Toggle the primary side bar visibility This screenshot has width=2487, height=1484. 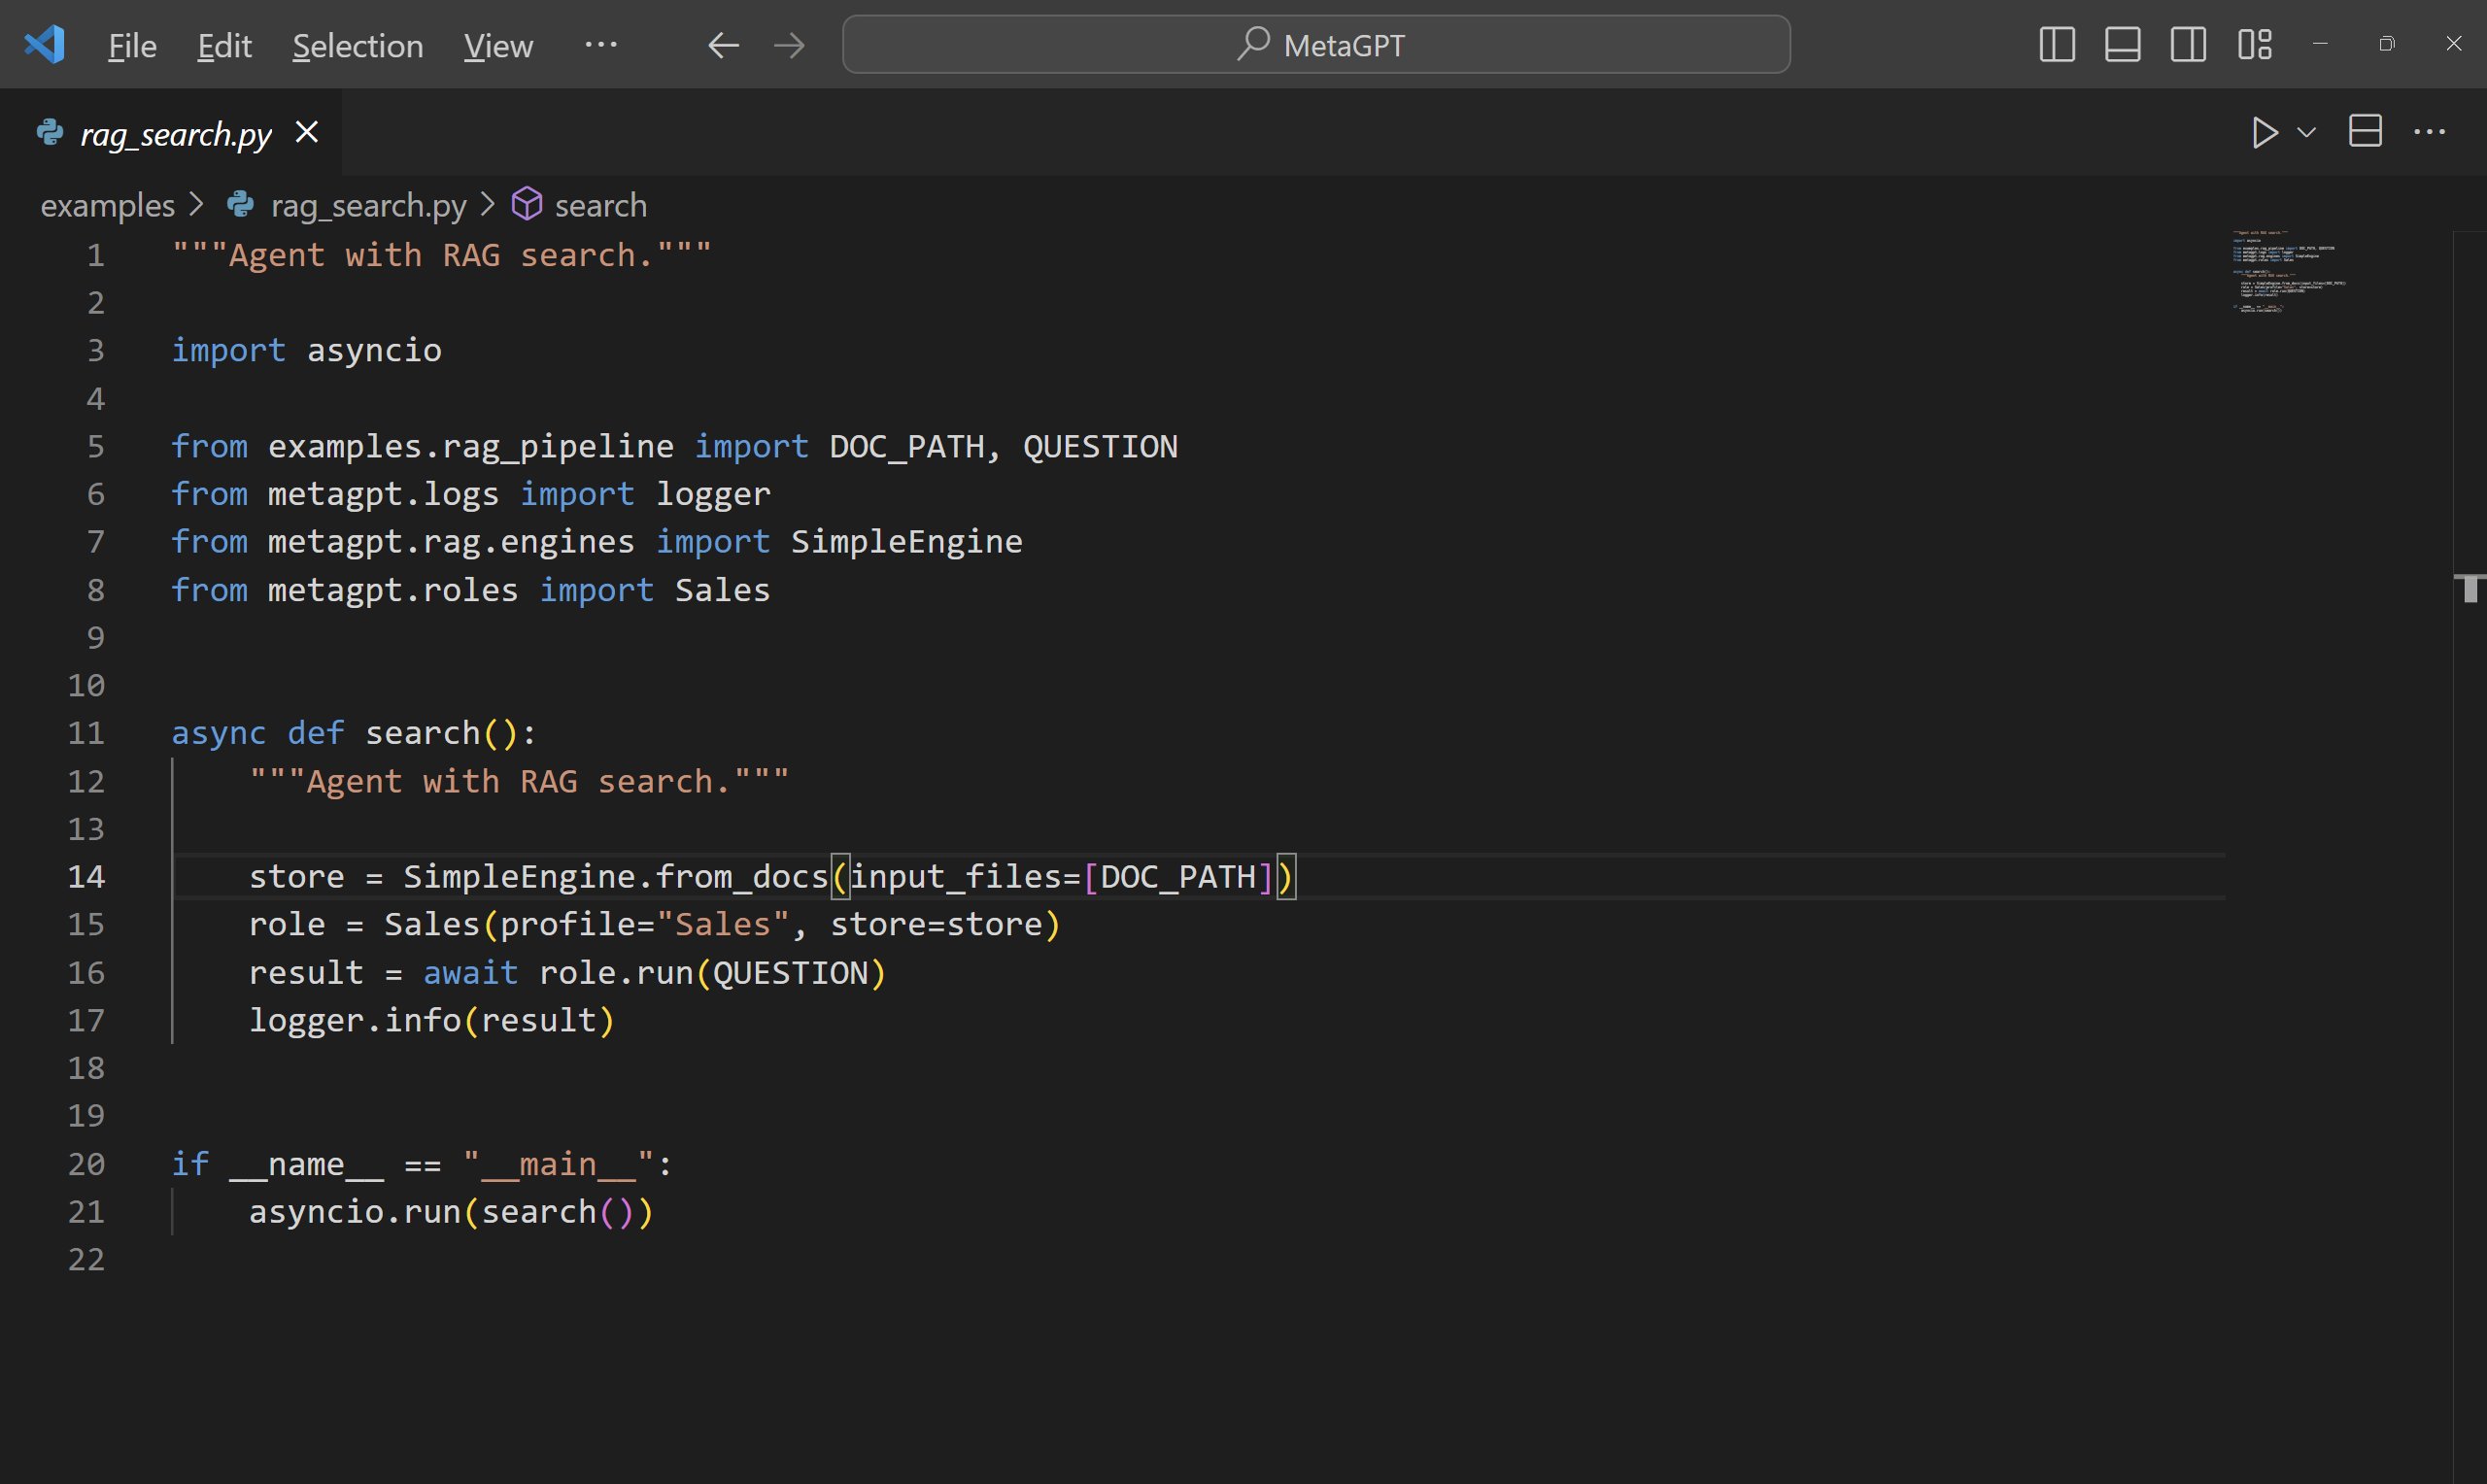point(2057,44)
